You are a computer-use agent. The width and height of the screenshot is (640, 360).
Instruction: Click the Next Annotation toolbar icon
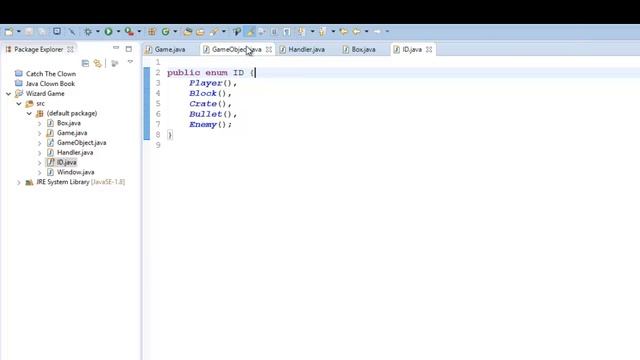pyautogui.click(x=301, y=31)
